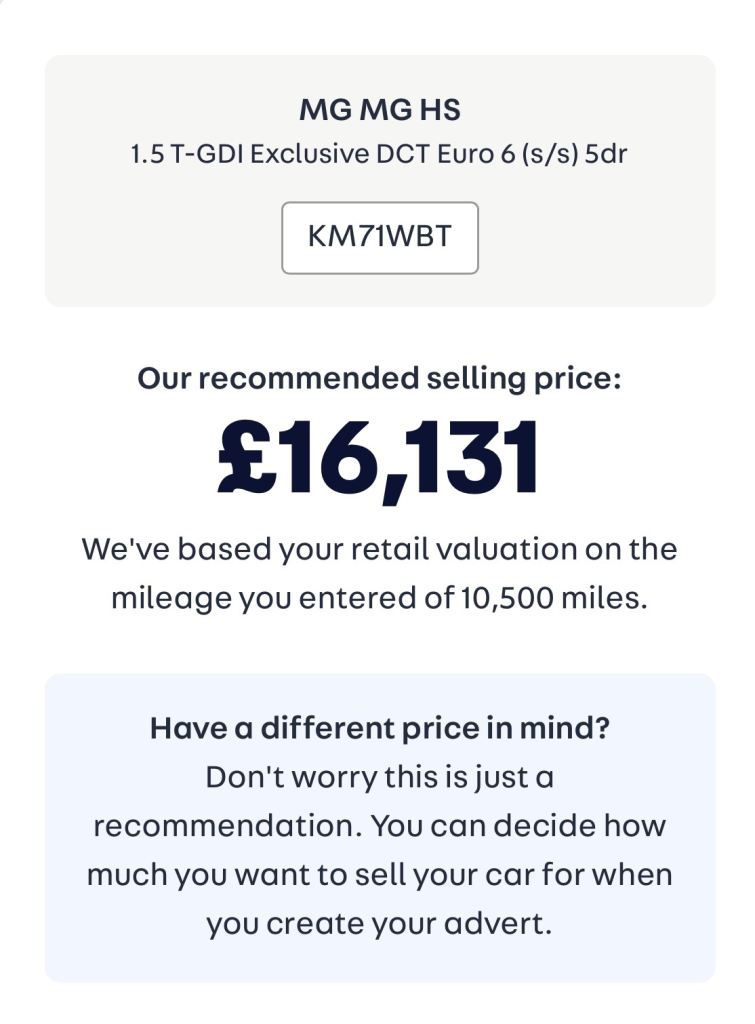Image resolution: width=755 pixels, height=1024 pixels.
Task: Click the £16,131 price figure
Action: point(380,458)
